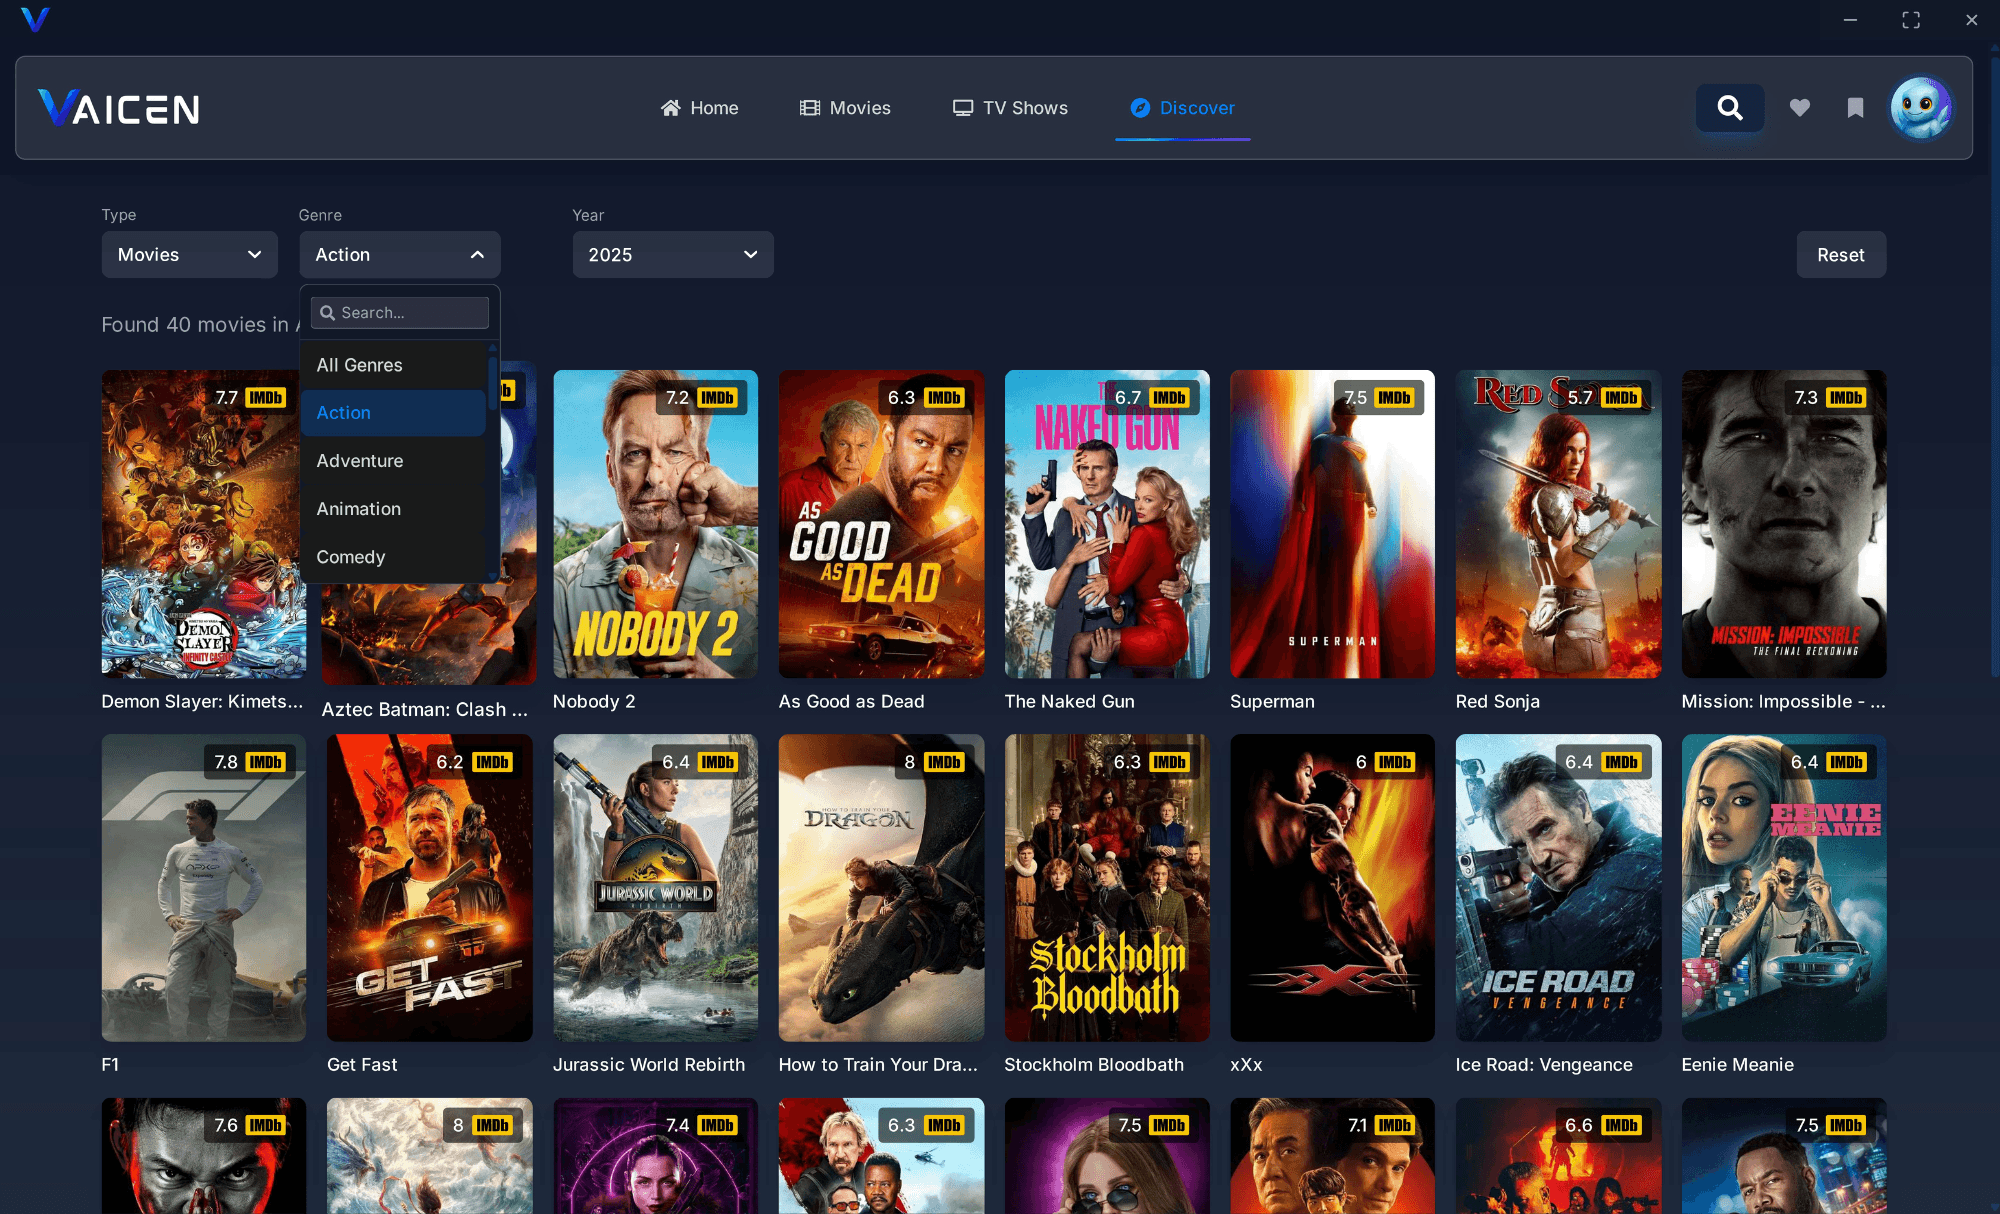
Task: Open watchlist via the bookmark icon
Action: point(1855,107)
